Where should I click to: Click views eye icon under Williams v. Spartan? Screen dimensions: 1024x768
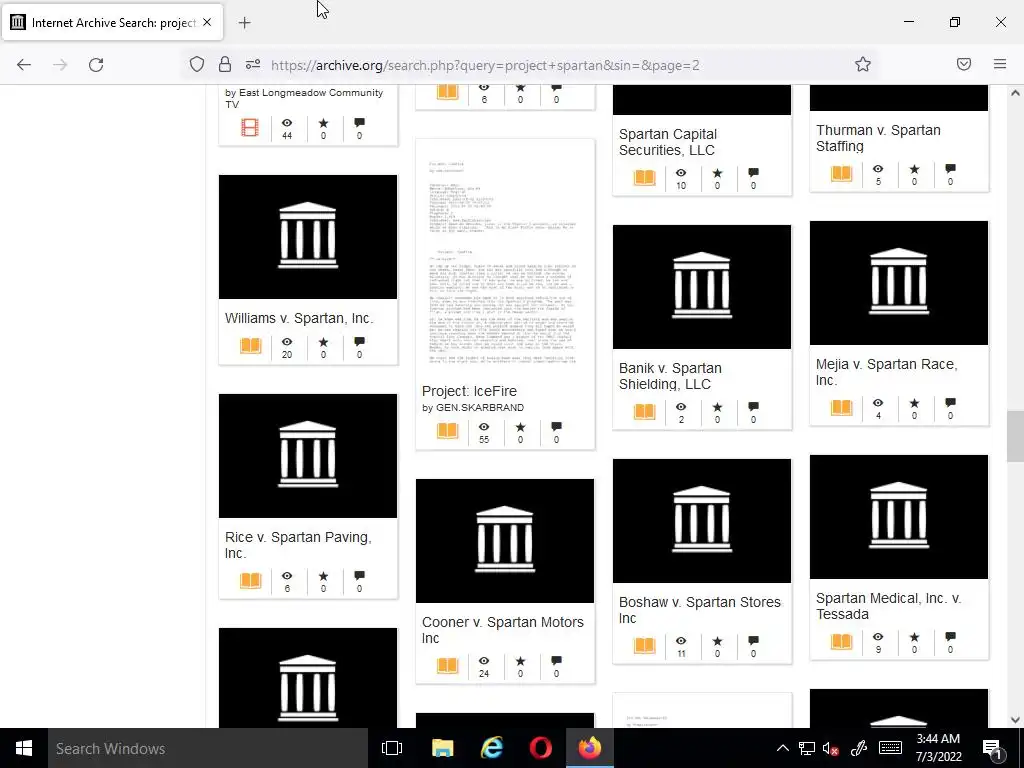[x=287, y=342]
